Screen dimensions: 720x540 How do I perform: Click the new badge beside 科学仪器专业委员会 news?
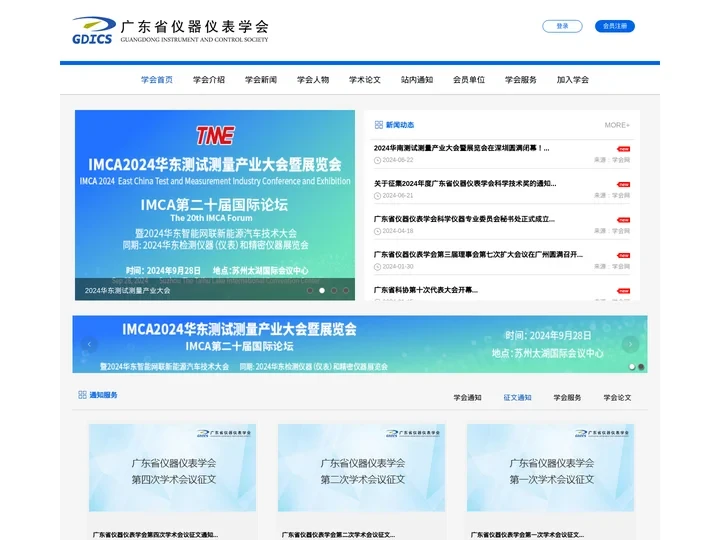(x=624, y=220)
